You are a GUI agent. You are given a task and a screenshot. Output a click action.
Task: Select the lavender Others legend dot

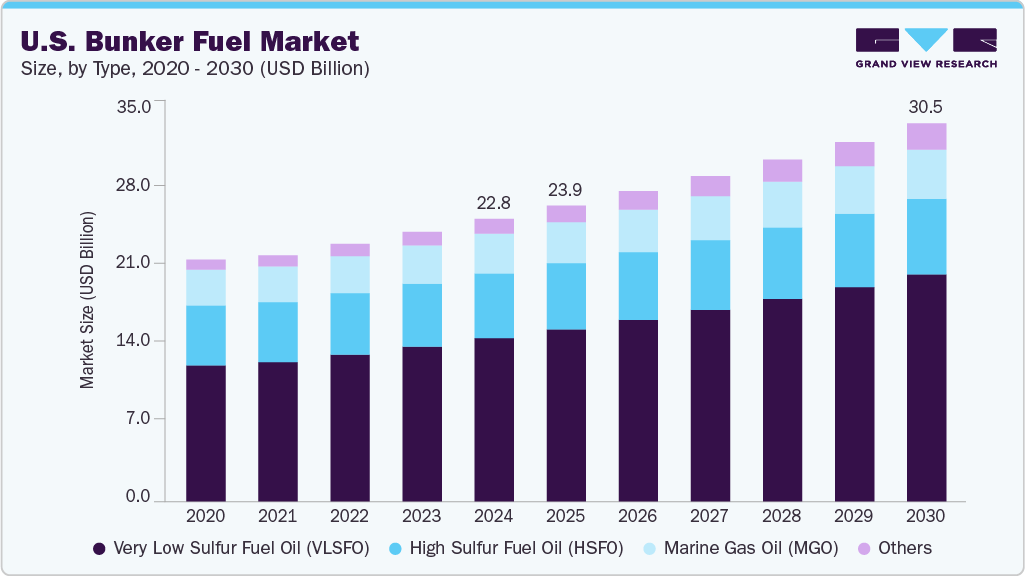pyautogui.click(x=862, y=548)
